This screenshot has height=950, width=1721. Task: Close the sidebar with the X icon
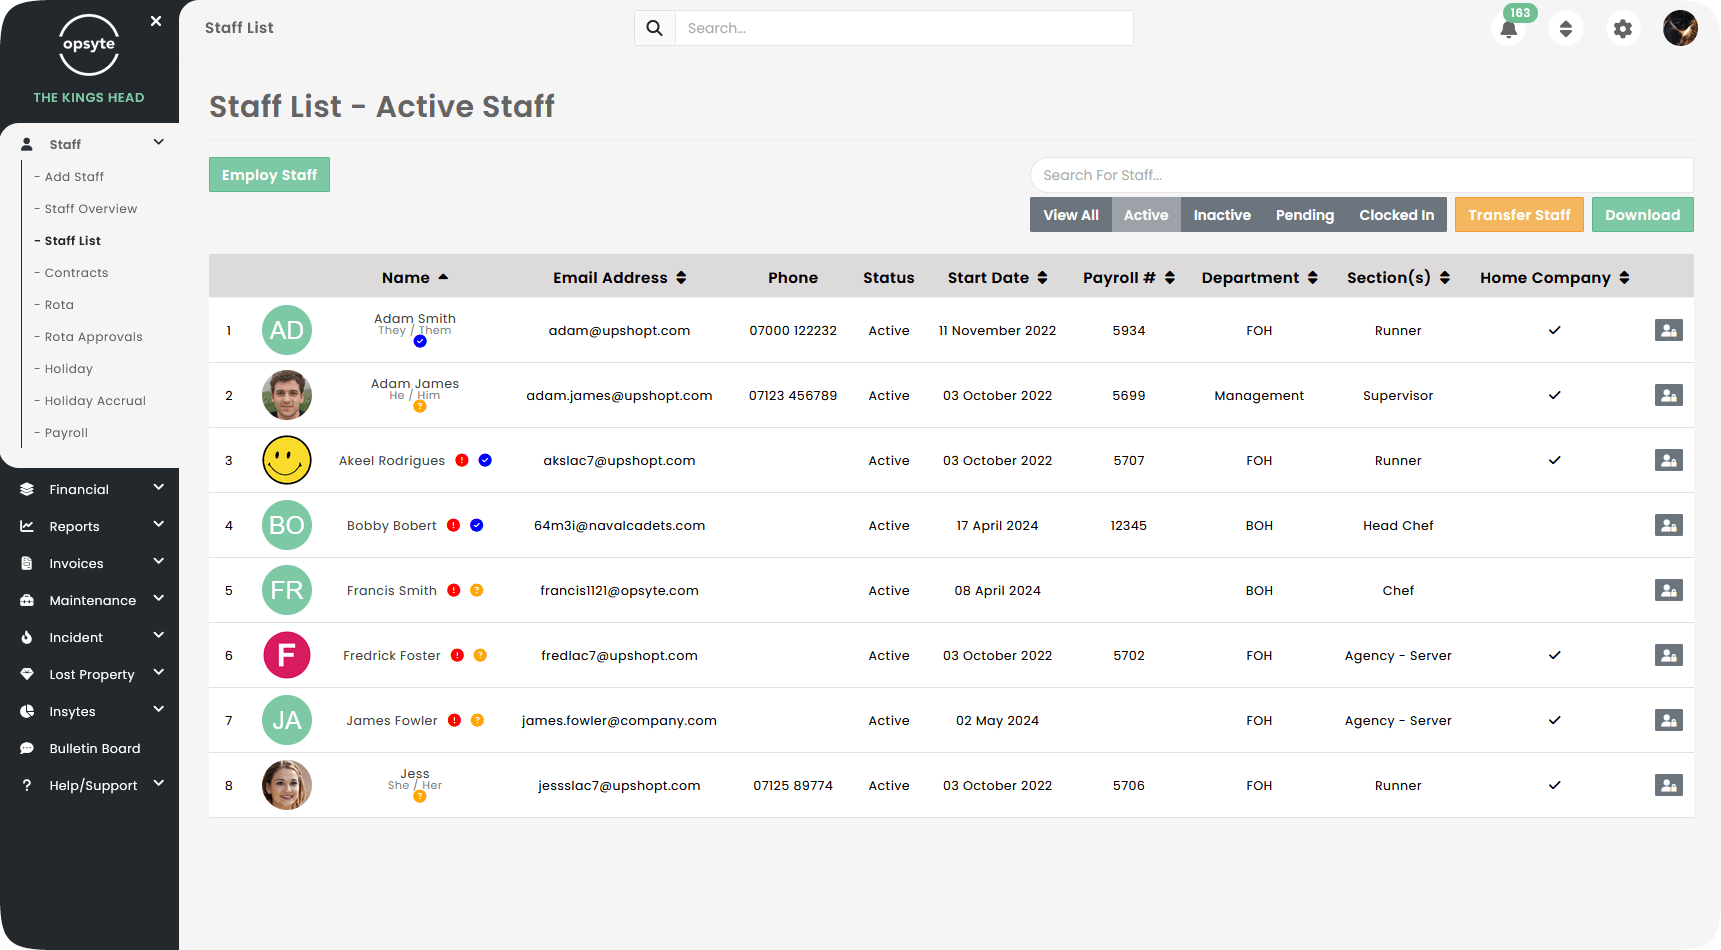tap(156, 21)
